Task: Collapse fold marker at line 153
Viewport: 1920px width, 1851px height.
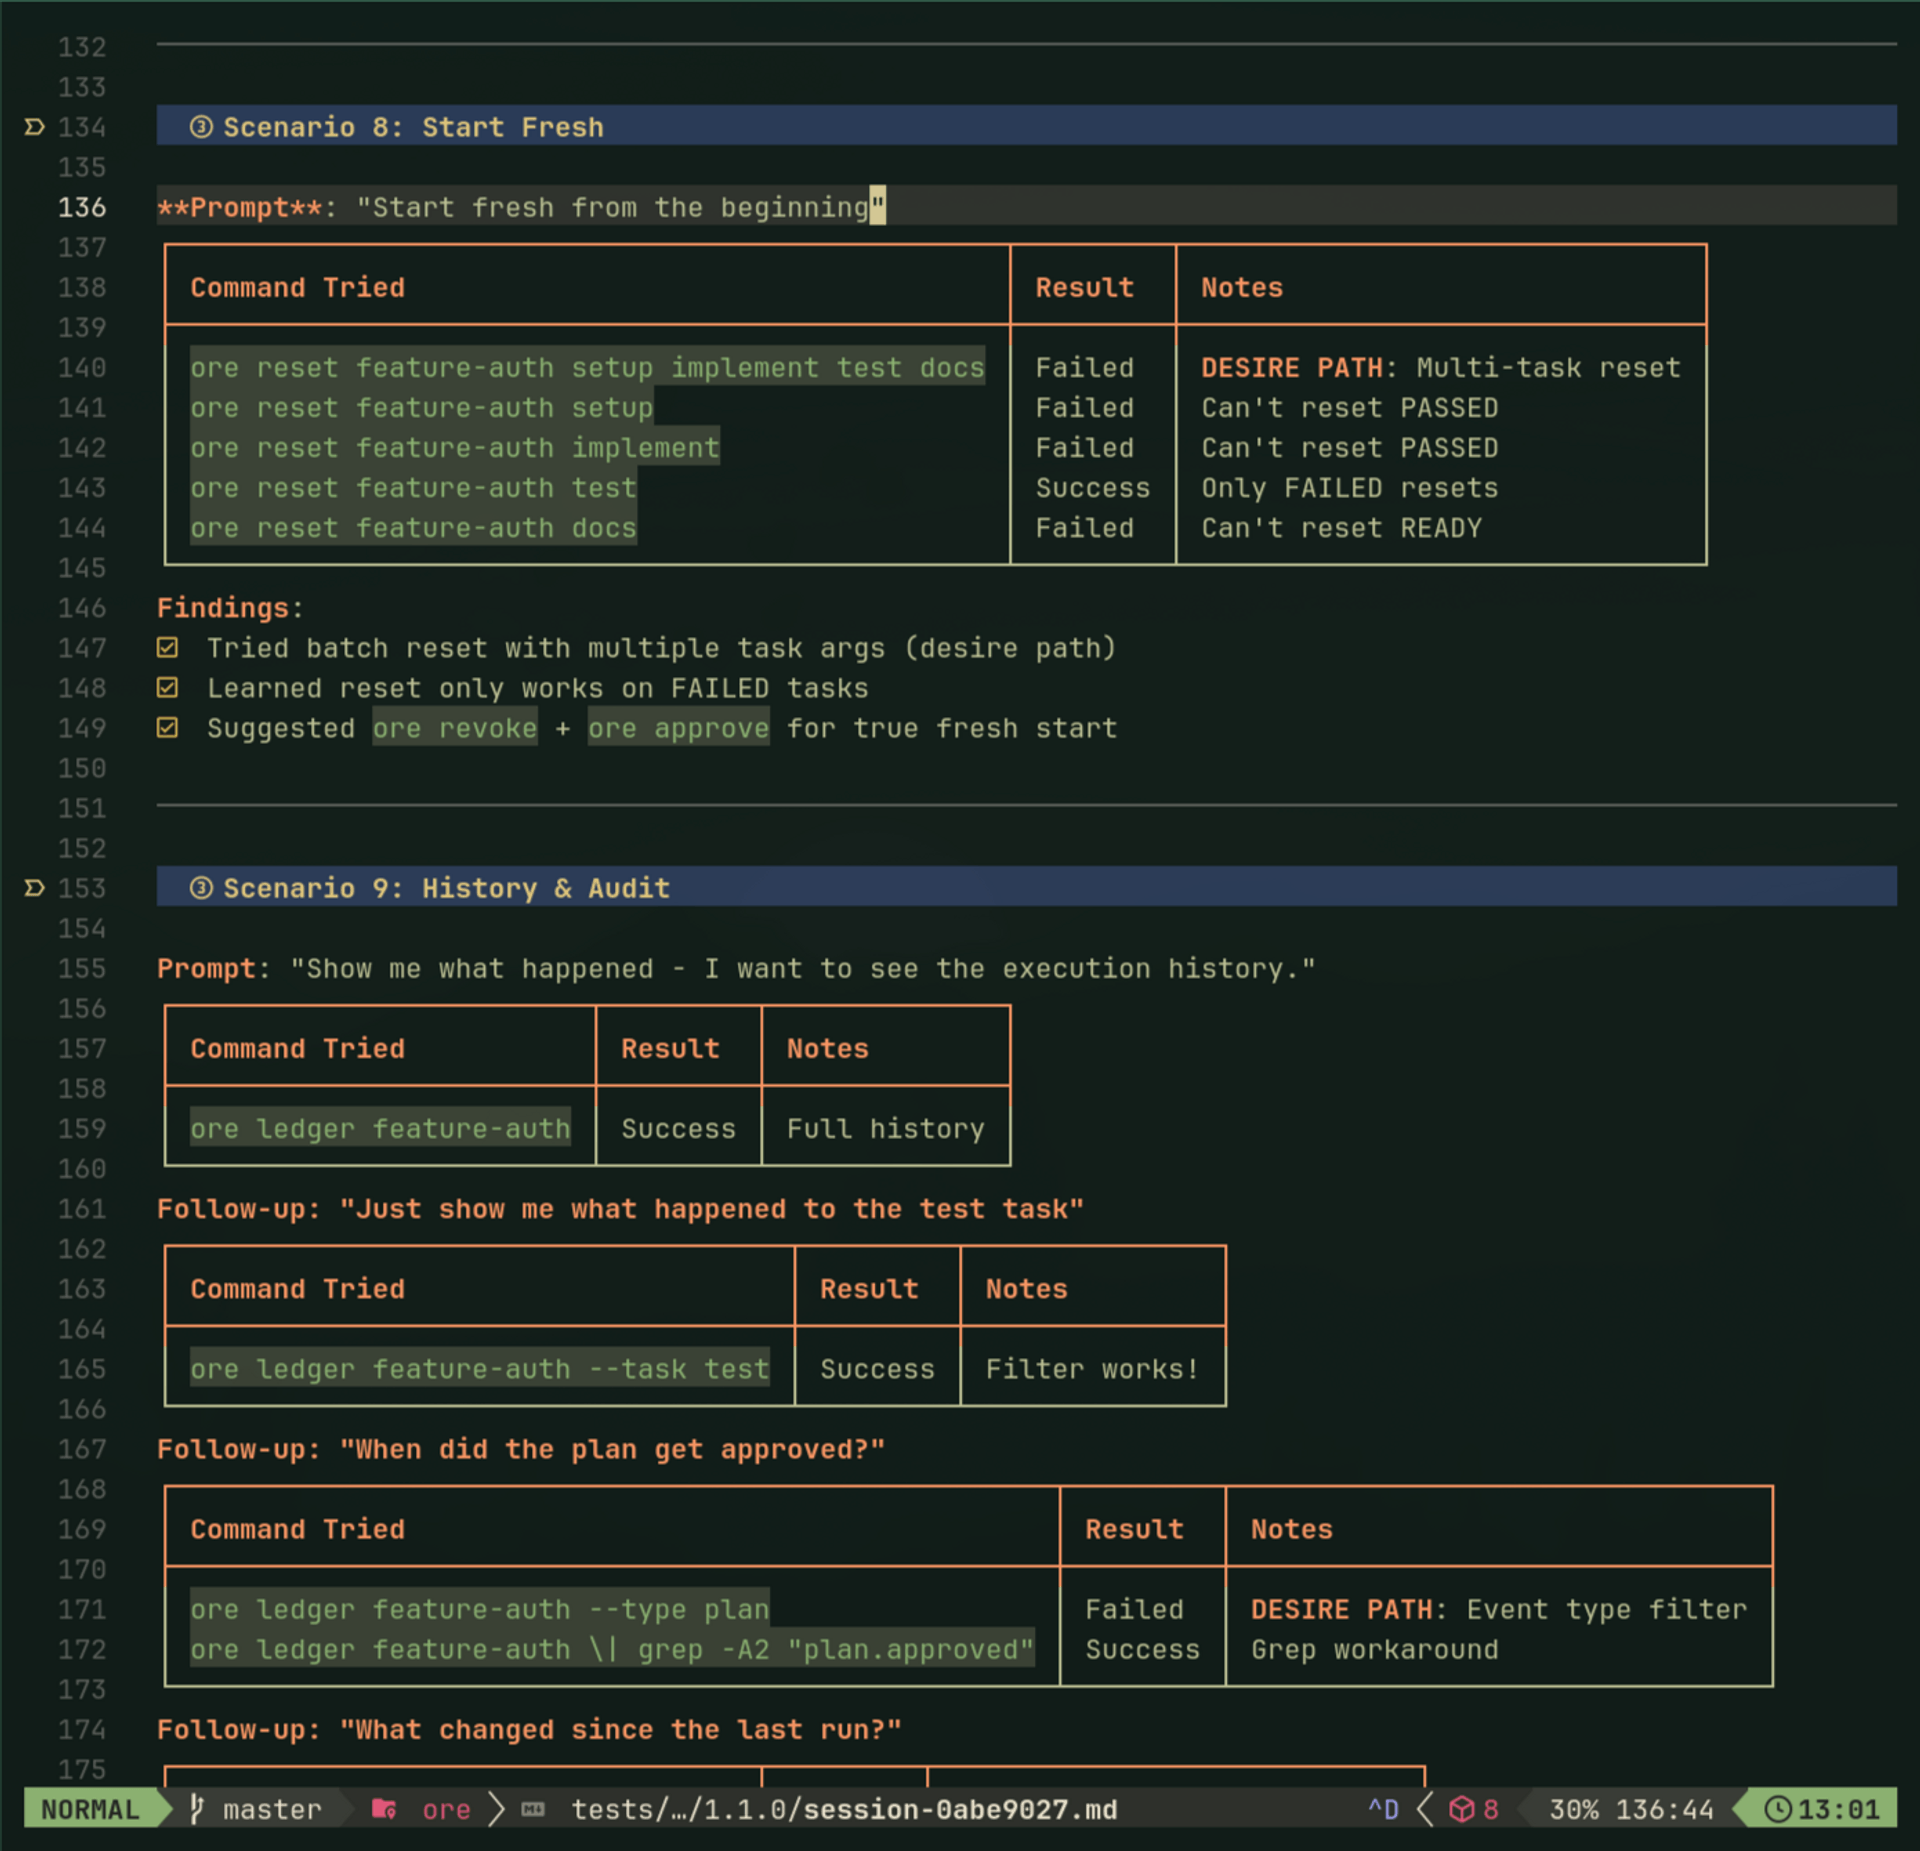Action: (34, 887)
